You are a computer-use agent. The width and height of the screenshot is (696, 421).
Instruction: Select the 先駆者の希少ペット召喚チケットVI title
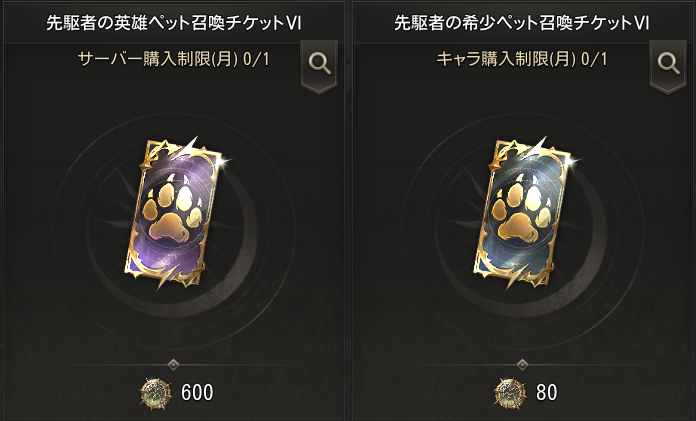522,23
